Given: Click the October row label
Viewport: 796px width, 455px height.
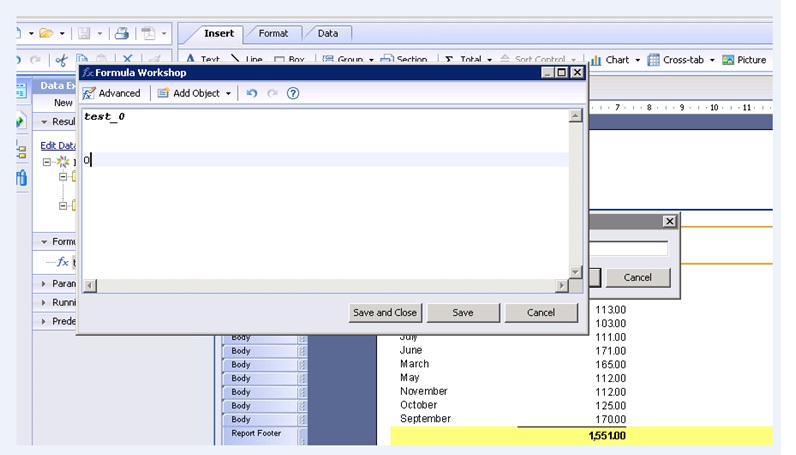Looking at the screenshot, I should coord(418,405).
